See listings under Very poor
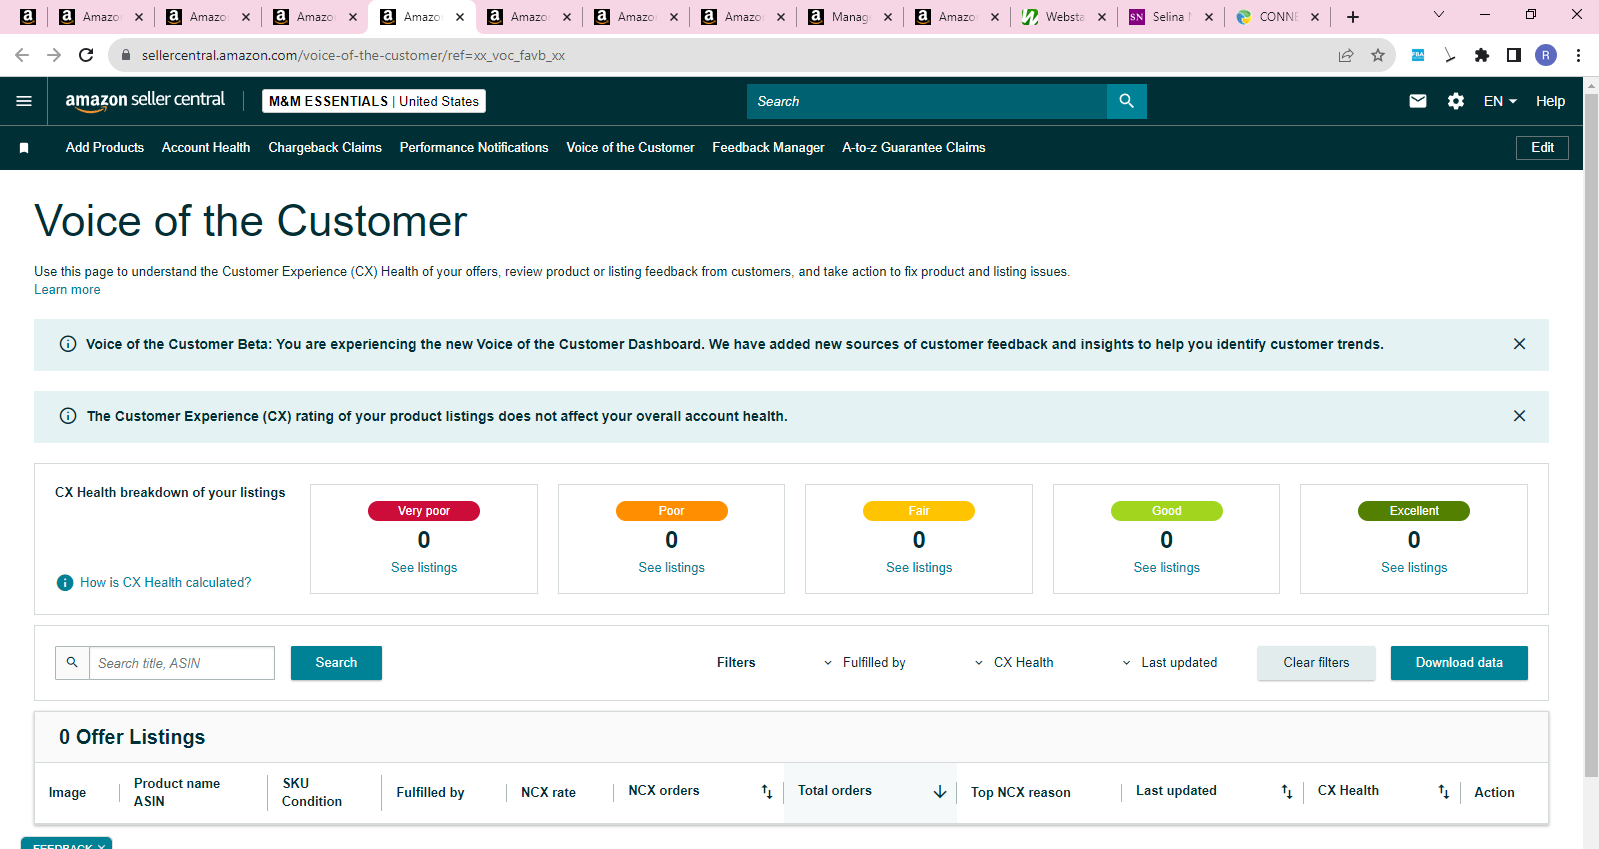The height and width of the screenshot is (849, 1599). coord(424,567)
